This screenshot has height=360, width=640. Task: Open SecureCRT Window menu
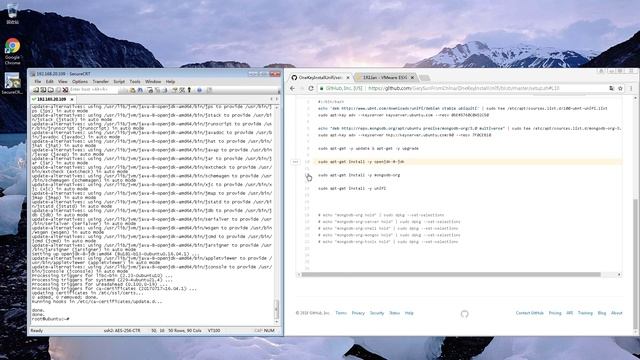[x=153, y=82]
